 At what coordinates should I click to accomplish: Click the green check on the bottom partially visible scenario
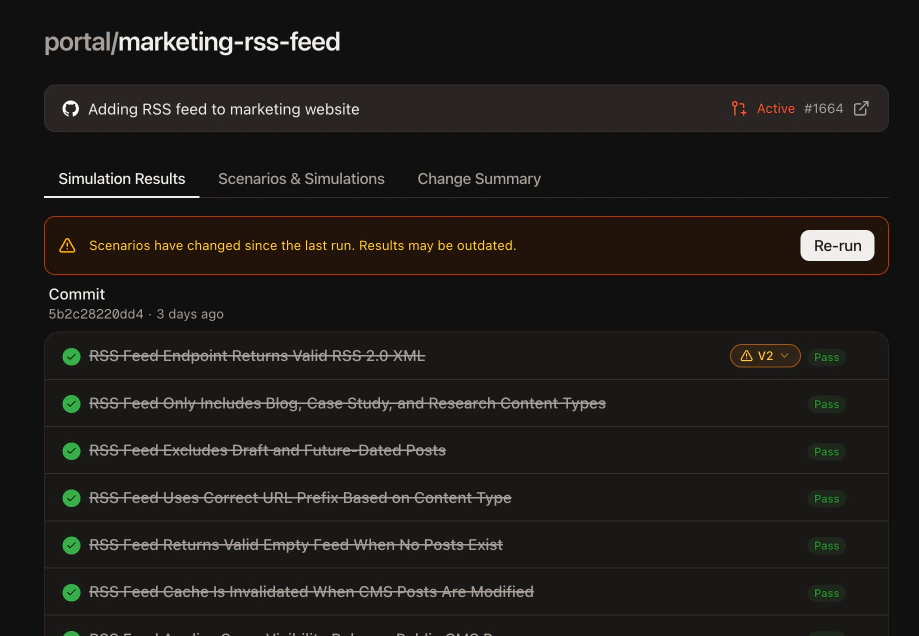[71, 633]
